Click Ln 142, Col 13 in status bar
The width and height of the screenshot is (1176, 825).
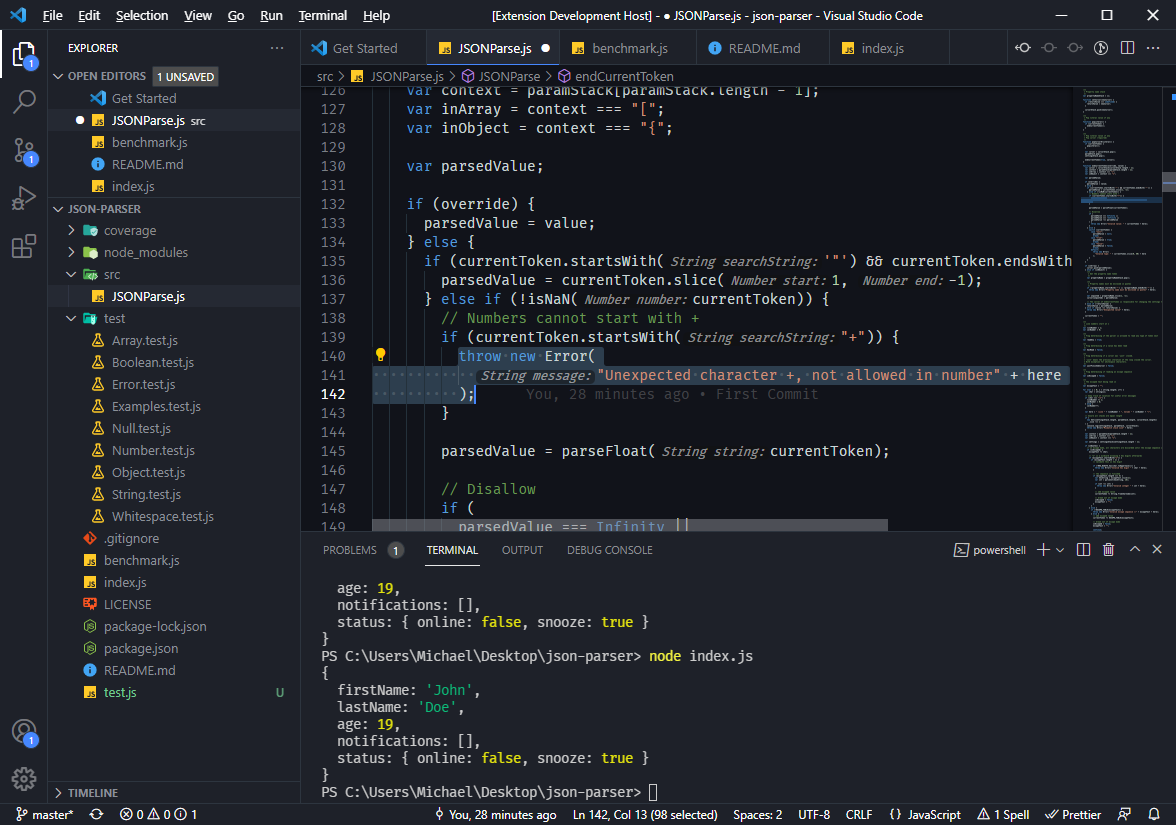pyautogui.click(x=645, y=814)
